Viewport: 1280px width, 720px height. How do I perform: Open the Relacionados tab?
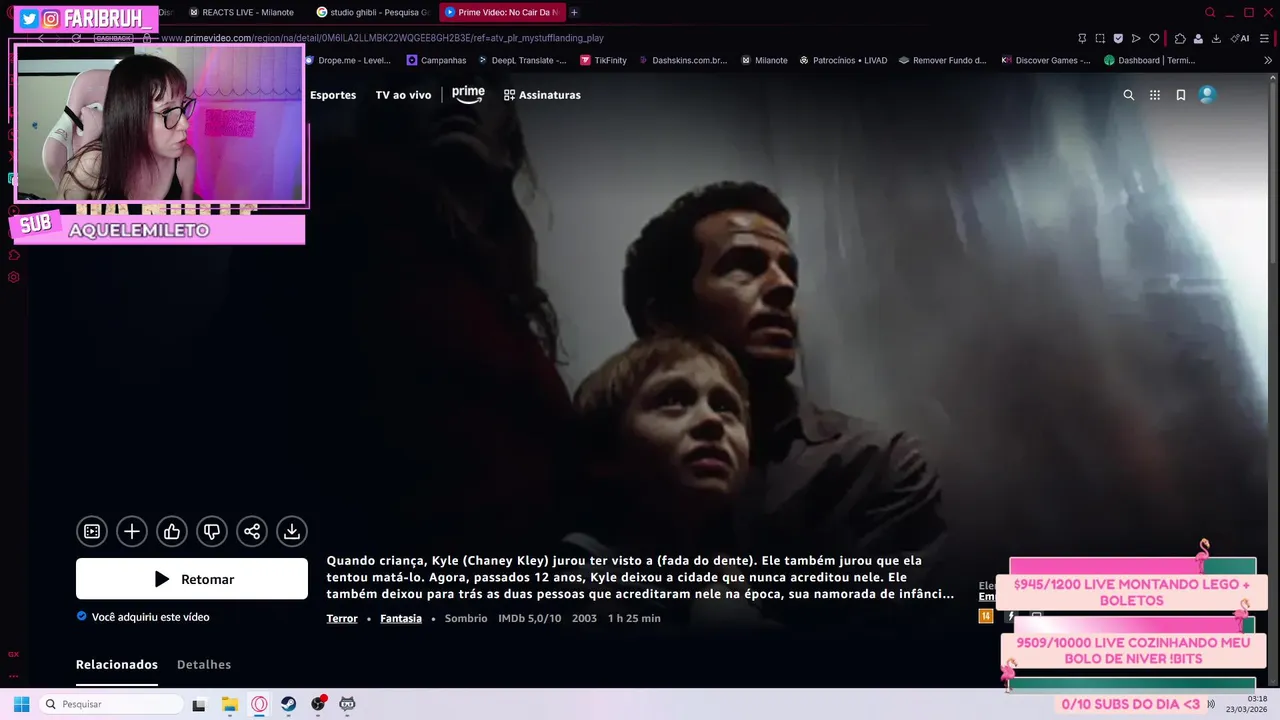point(117,665)
